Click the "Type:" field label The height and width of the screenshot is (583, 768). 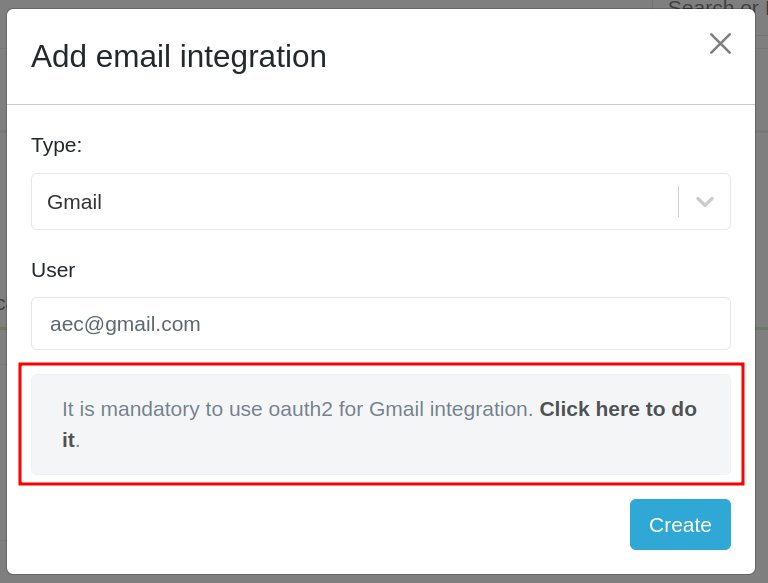57,145
